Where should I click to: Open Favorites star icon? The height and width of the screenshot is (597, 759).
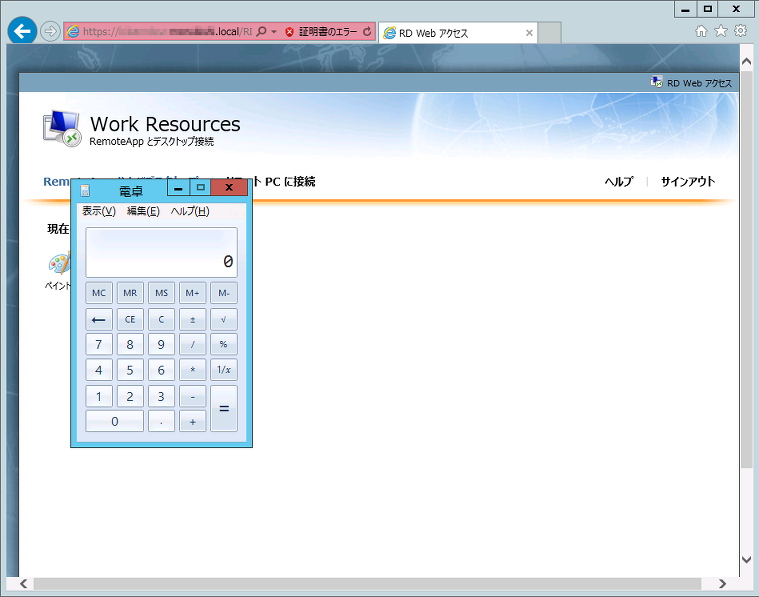[x=721, y=31]
